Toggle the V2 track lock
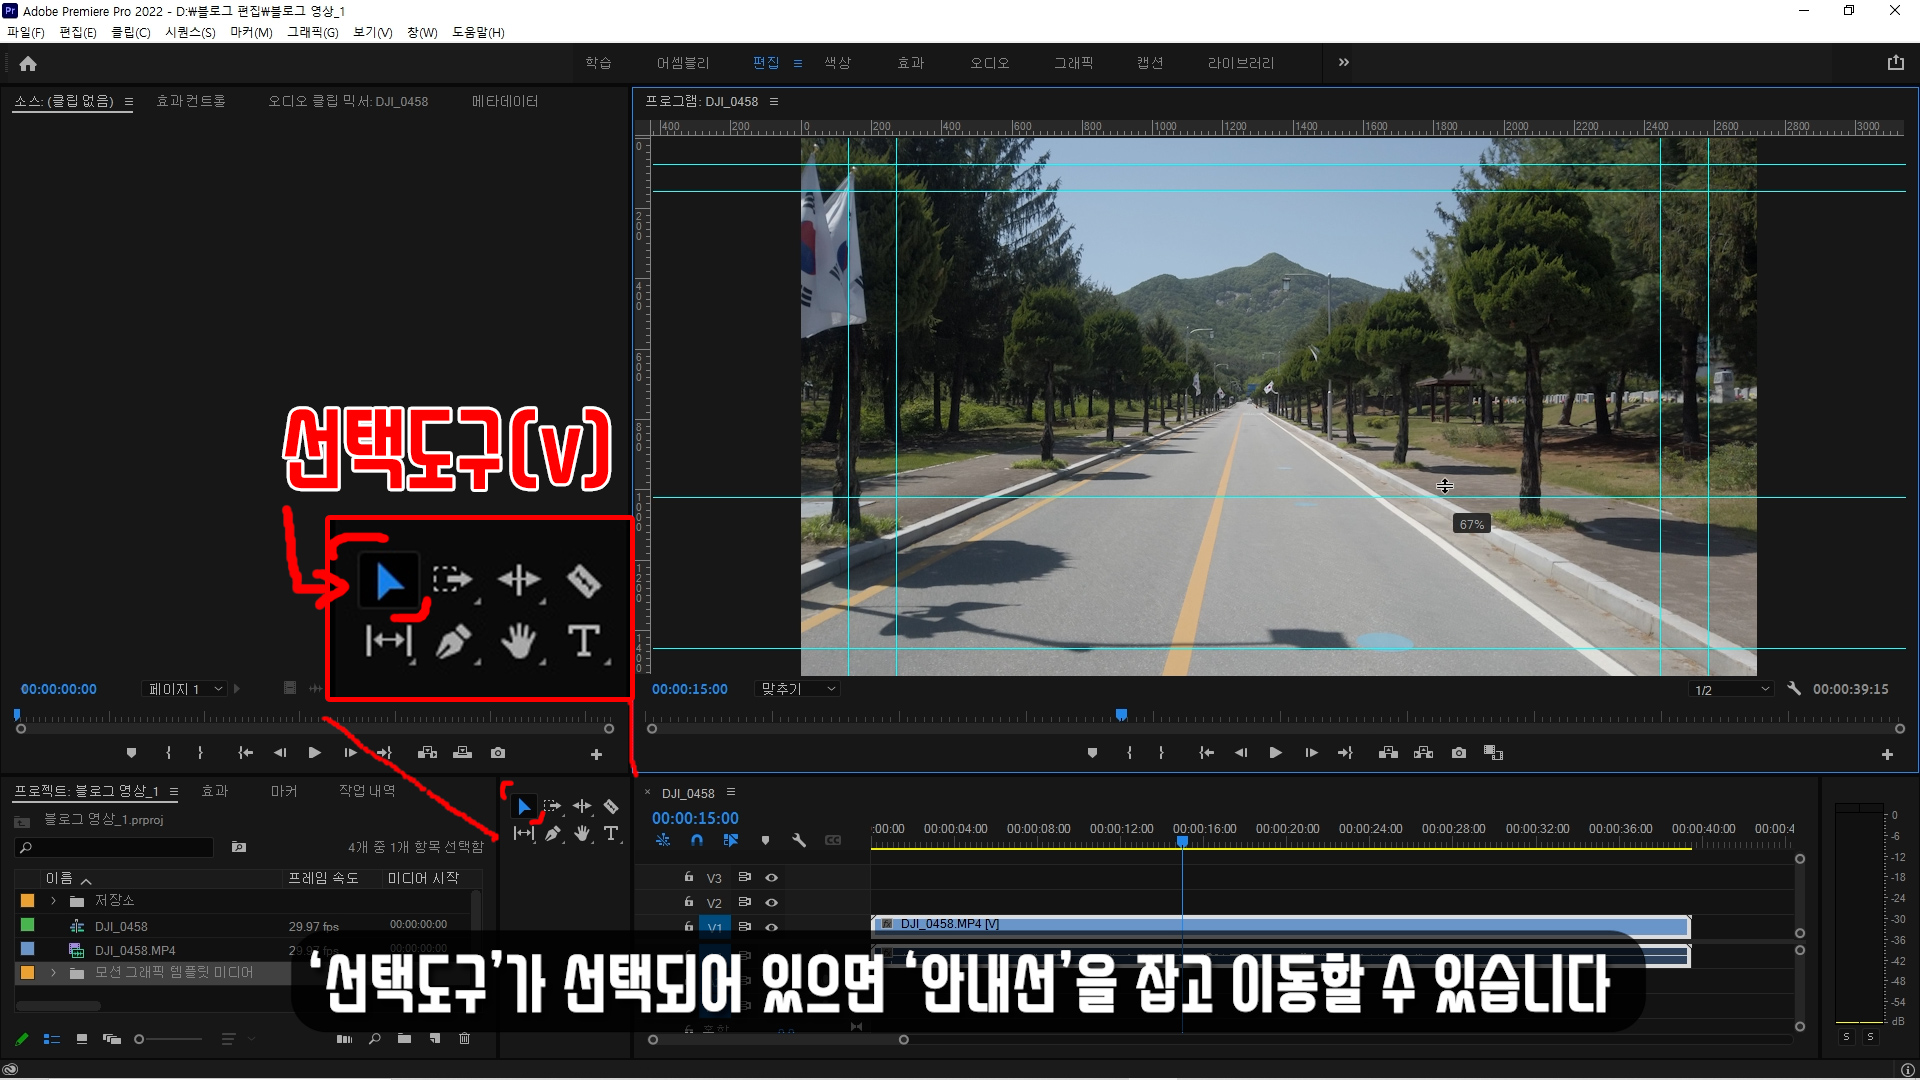The image size is (1920, 1080). [689, 902]
